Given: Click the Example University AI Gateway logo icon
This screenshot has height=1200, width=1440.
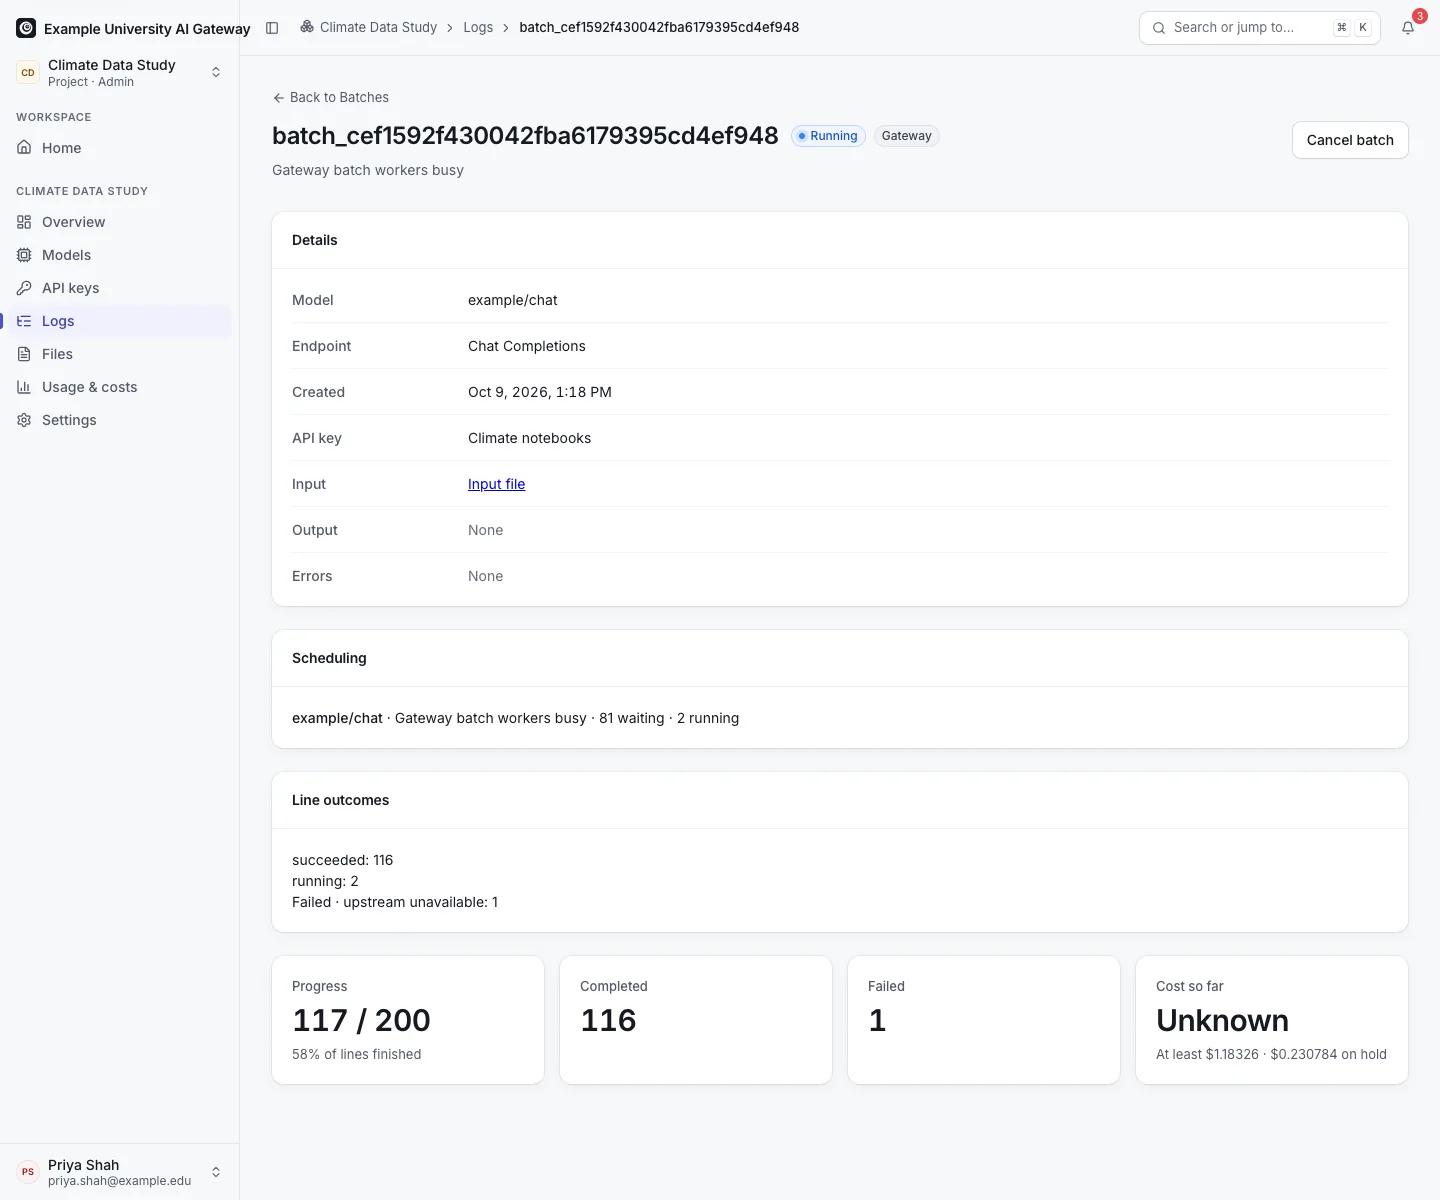Looking at the screenshot, I should (26, 28).
